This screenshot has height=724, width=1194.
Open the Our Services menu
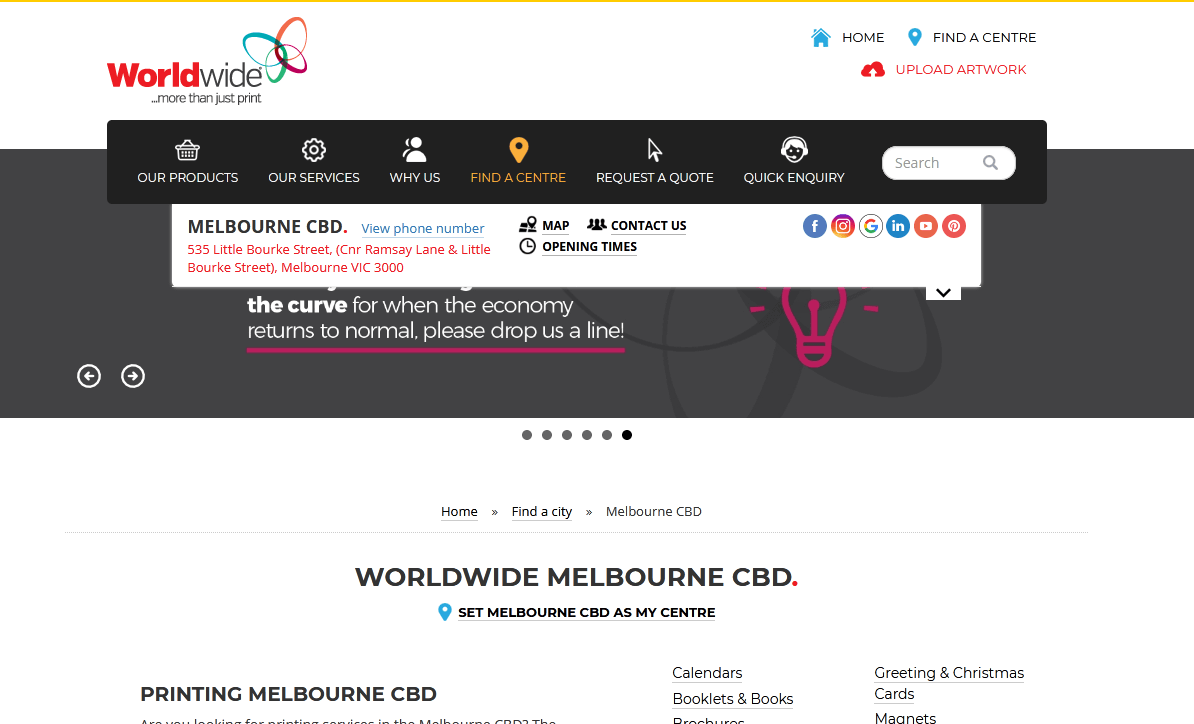point(314,162)
